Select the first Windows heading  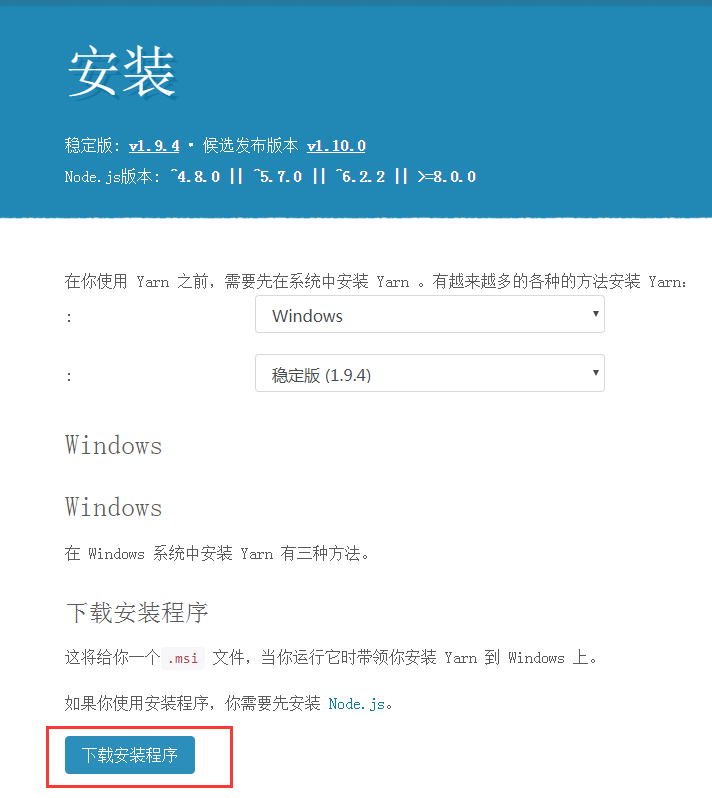[113, 445]
